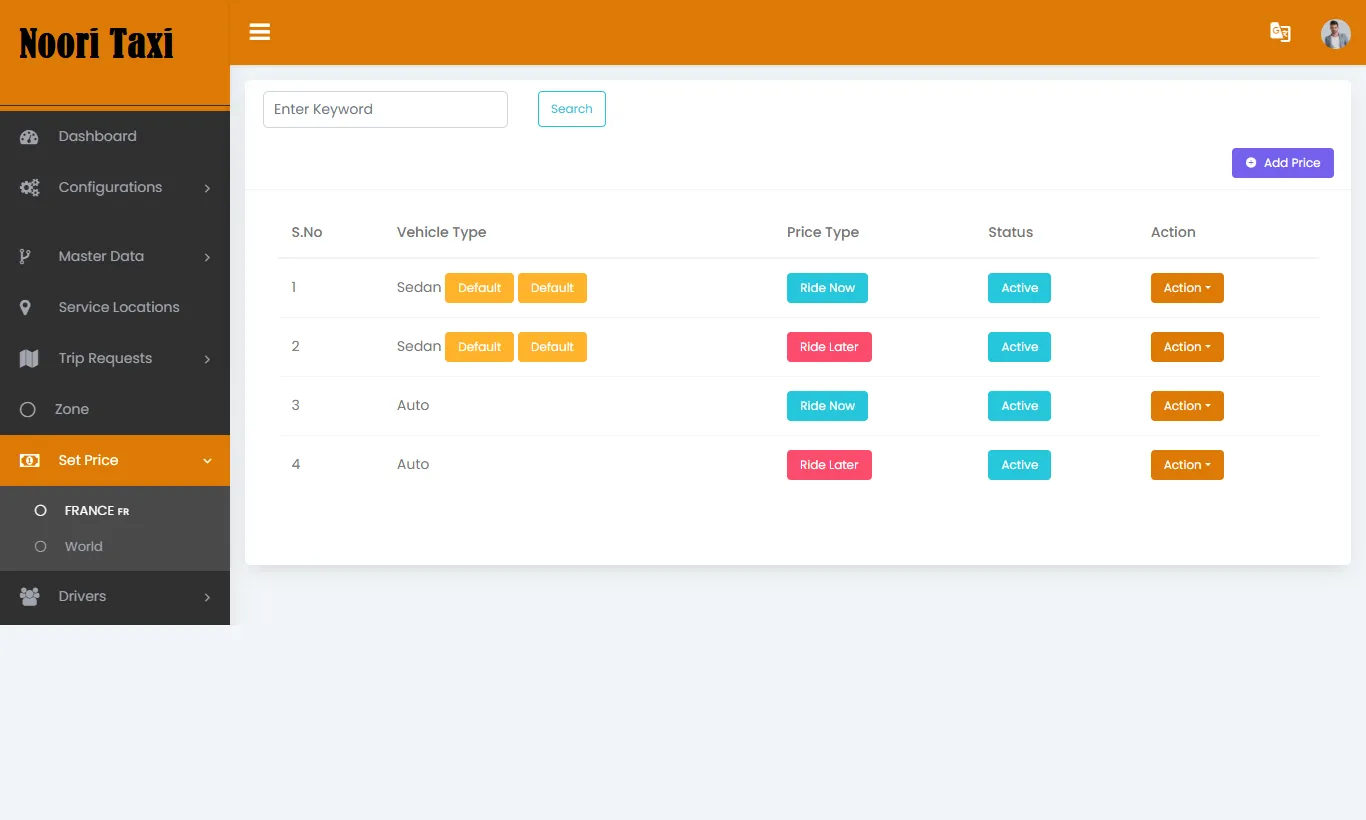This screenshot has height=820, width=1366.
Task: Click the Ride Later pink badge
Action: [x=829, y=346]
